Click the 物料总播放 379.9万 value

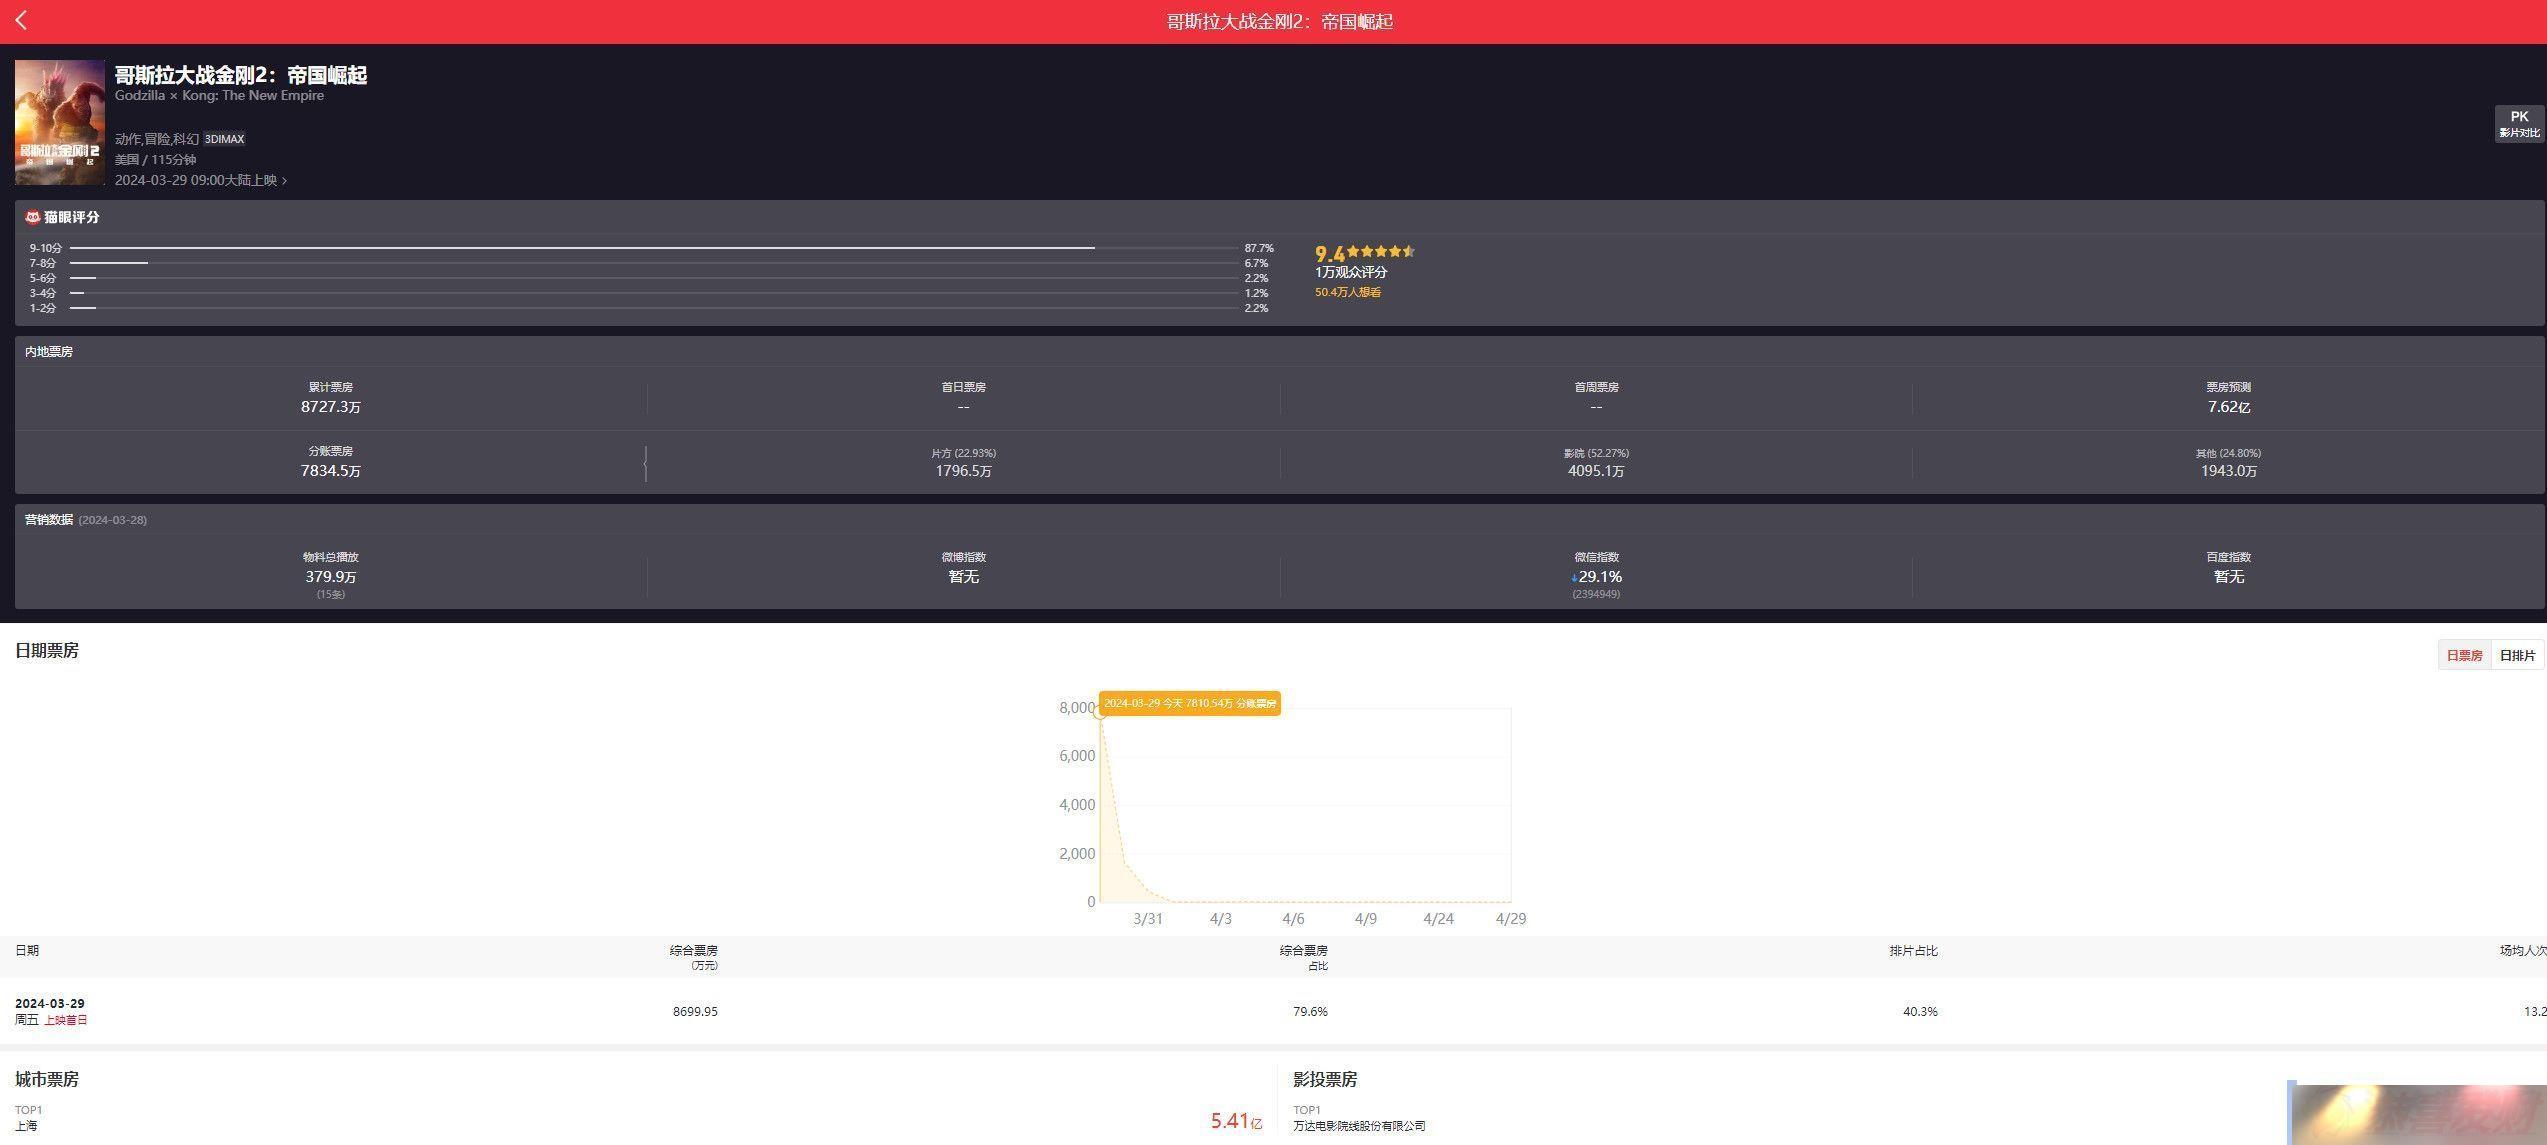331,577
